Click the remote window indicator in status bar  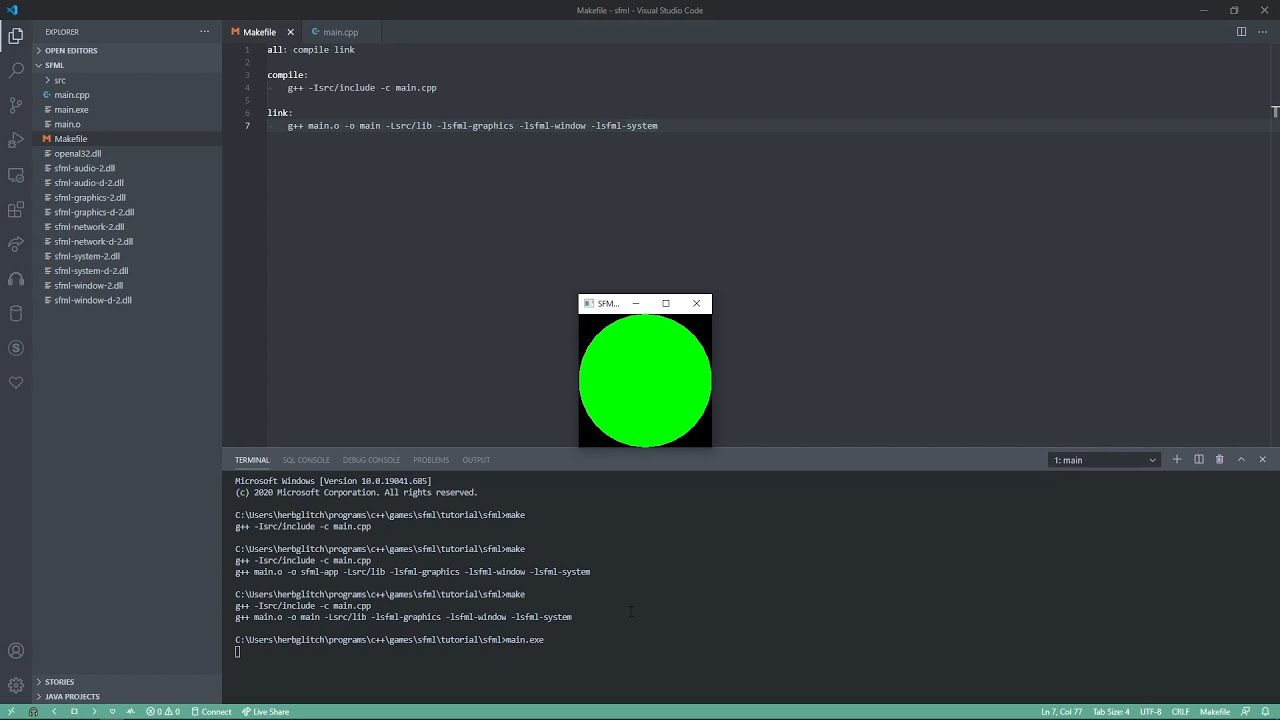11,712
